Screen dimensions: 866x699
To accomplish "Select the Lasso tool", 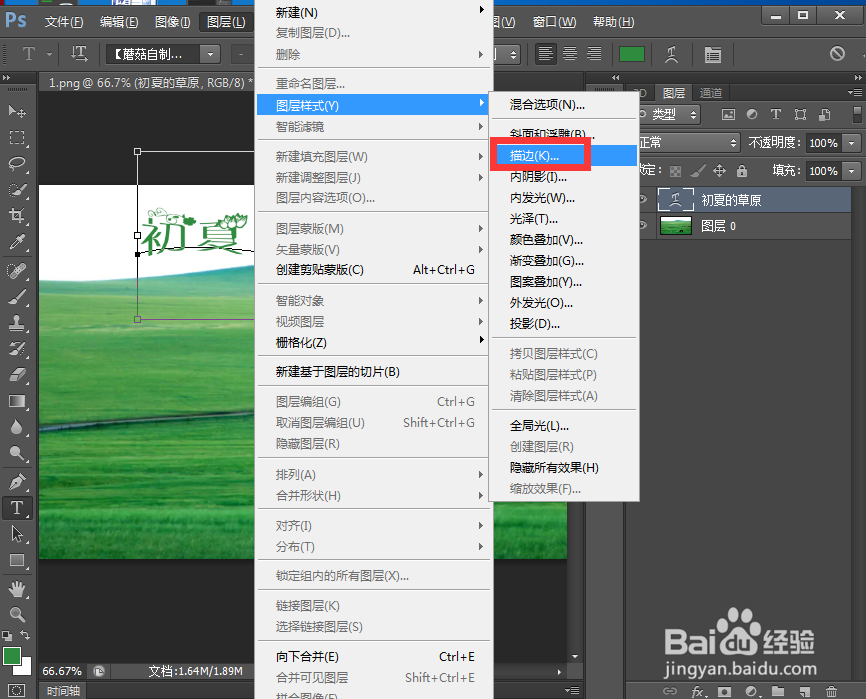I will [18, 163].
